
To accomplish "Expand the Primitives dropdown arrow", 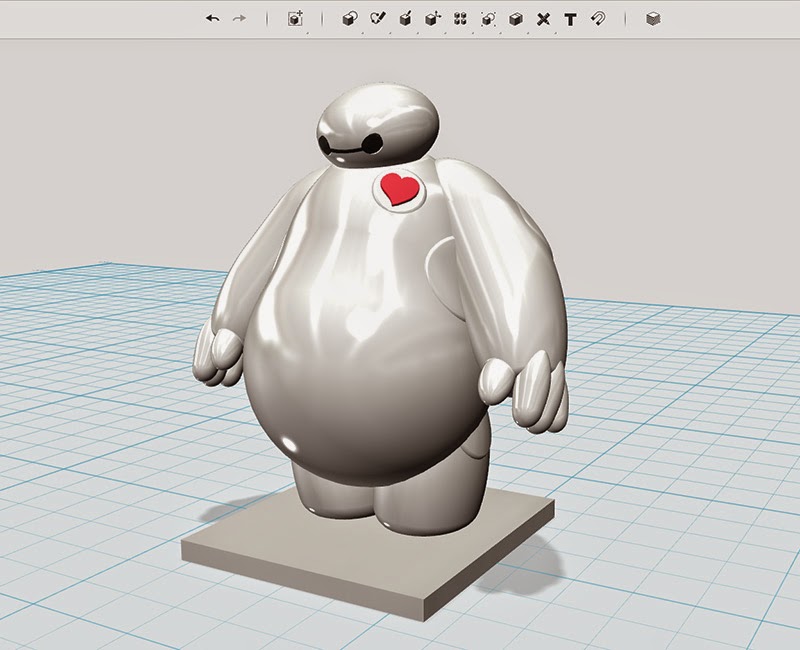I will [362, 33].
